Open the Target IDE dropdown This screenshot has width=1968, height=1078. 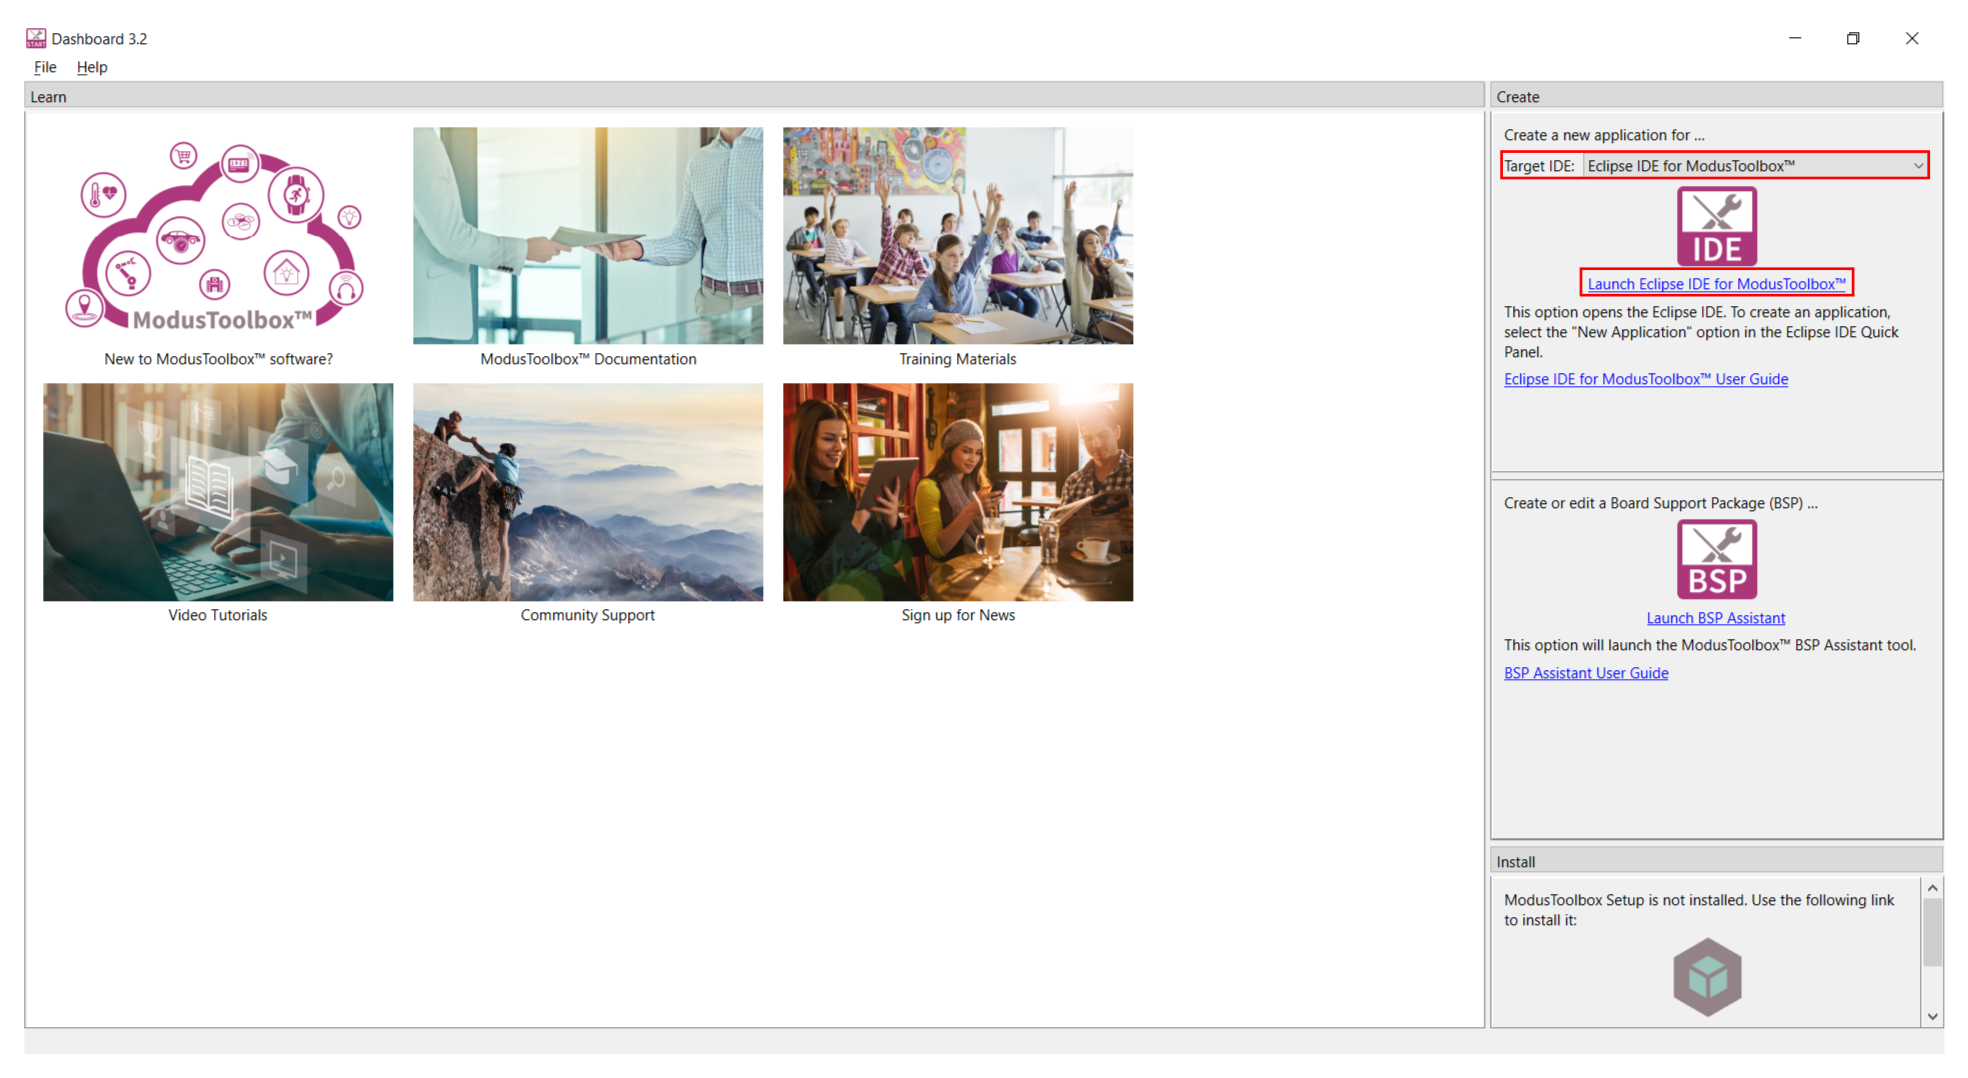point(1756,166)
